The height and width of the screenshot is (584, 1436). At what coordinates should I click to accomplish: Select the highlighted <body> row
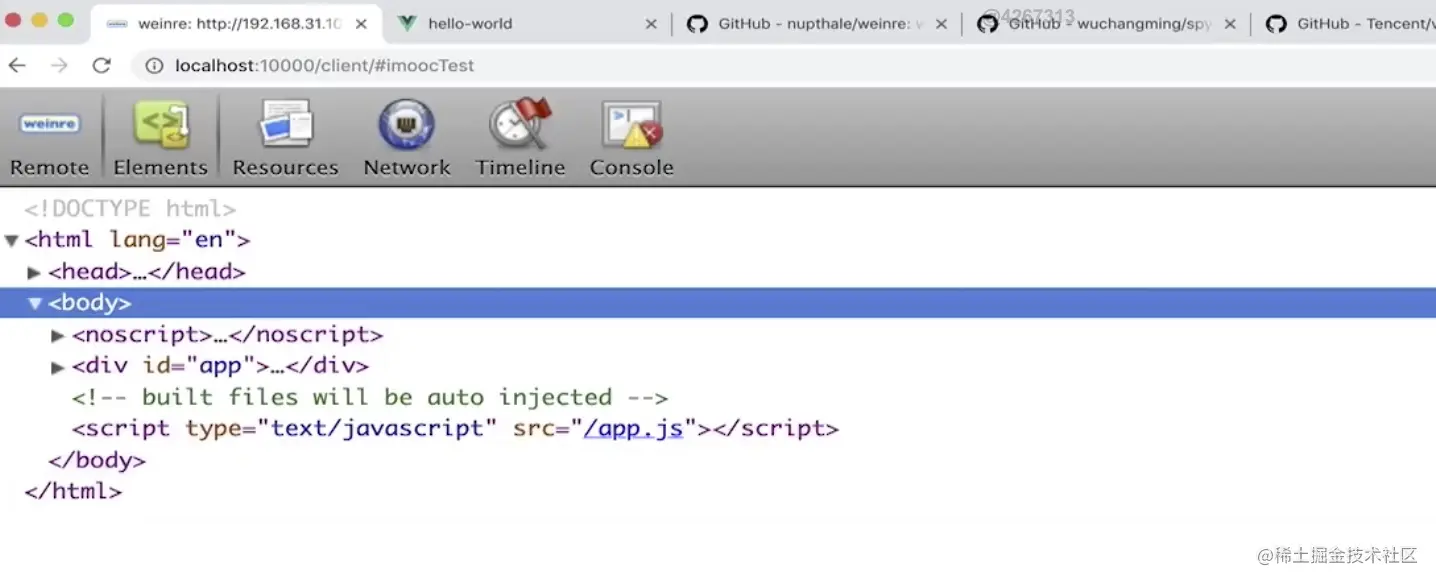718,303
